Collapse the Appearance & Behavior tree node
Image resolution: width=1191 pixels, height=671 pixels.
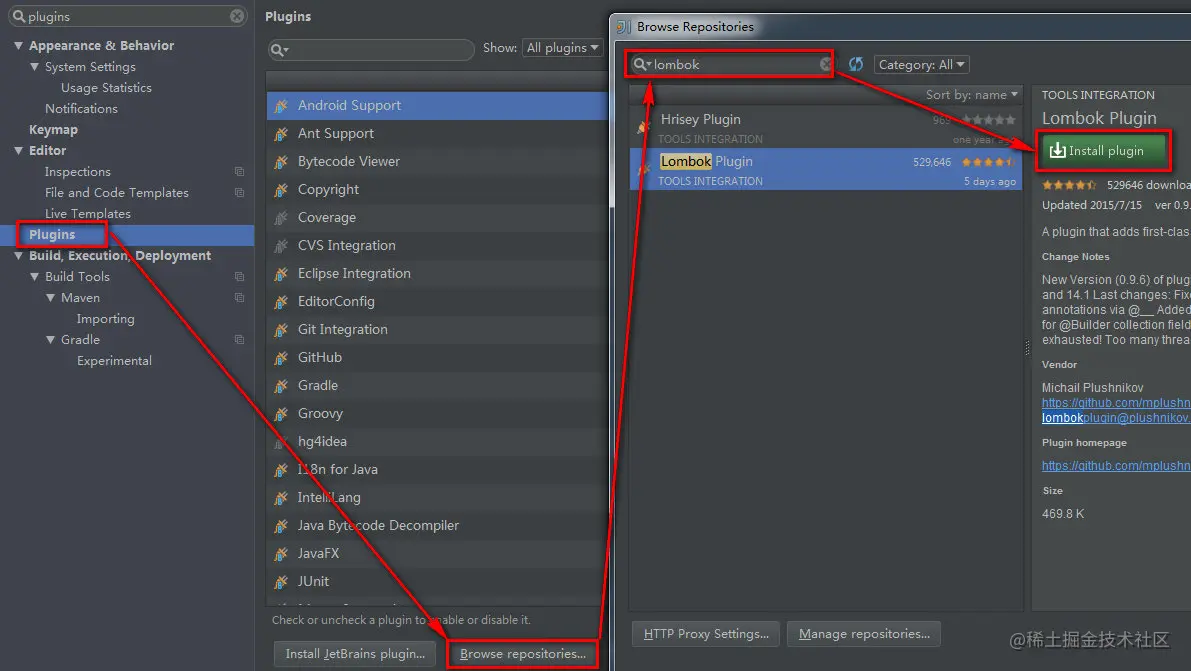[18, 46]
